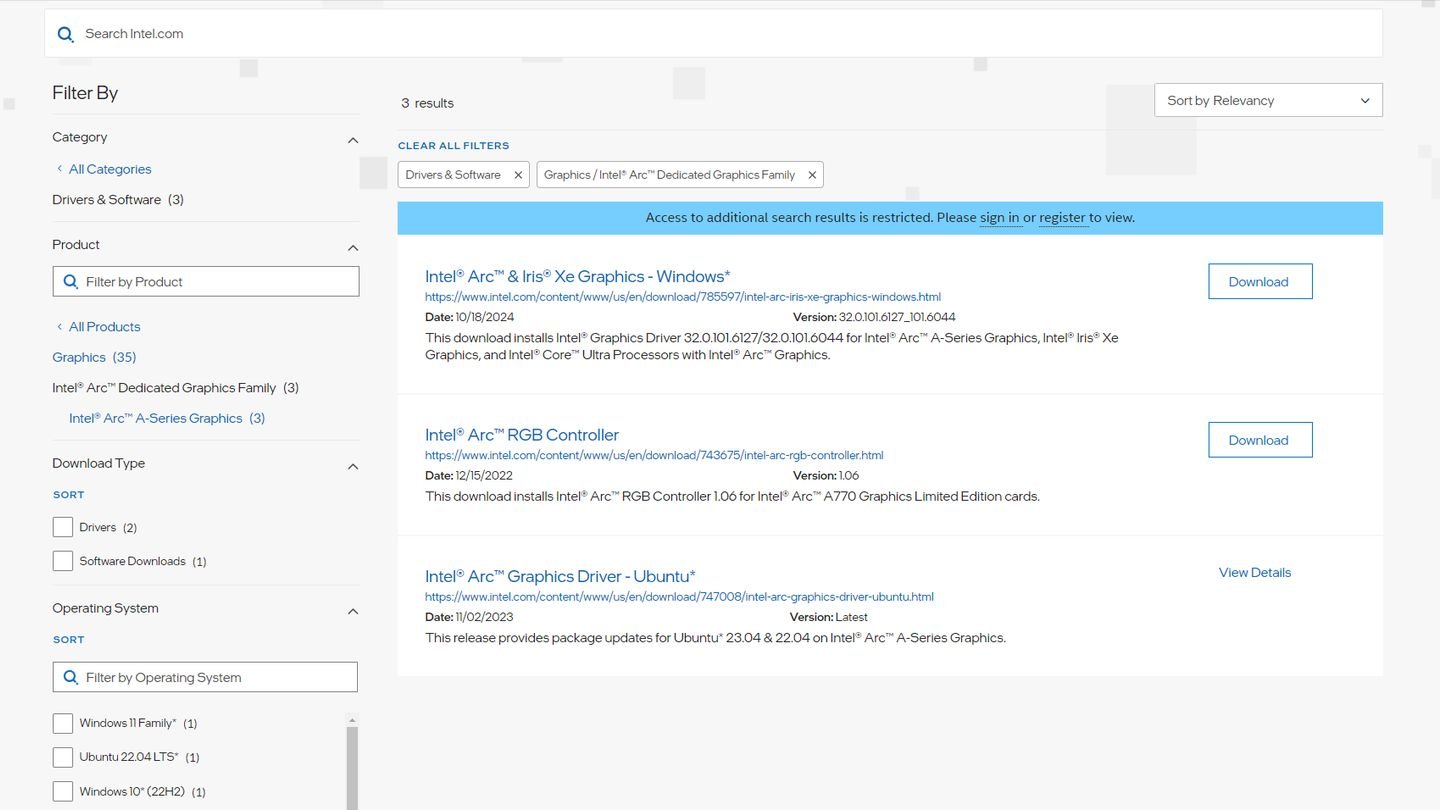Collapse the Operating System filter section
This screenshot has width=1440, height=810.
[353, 611]
